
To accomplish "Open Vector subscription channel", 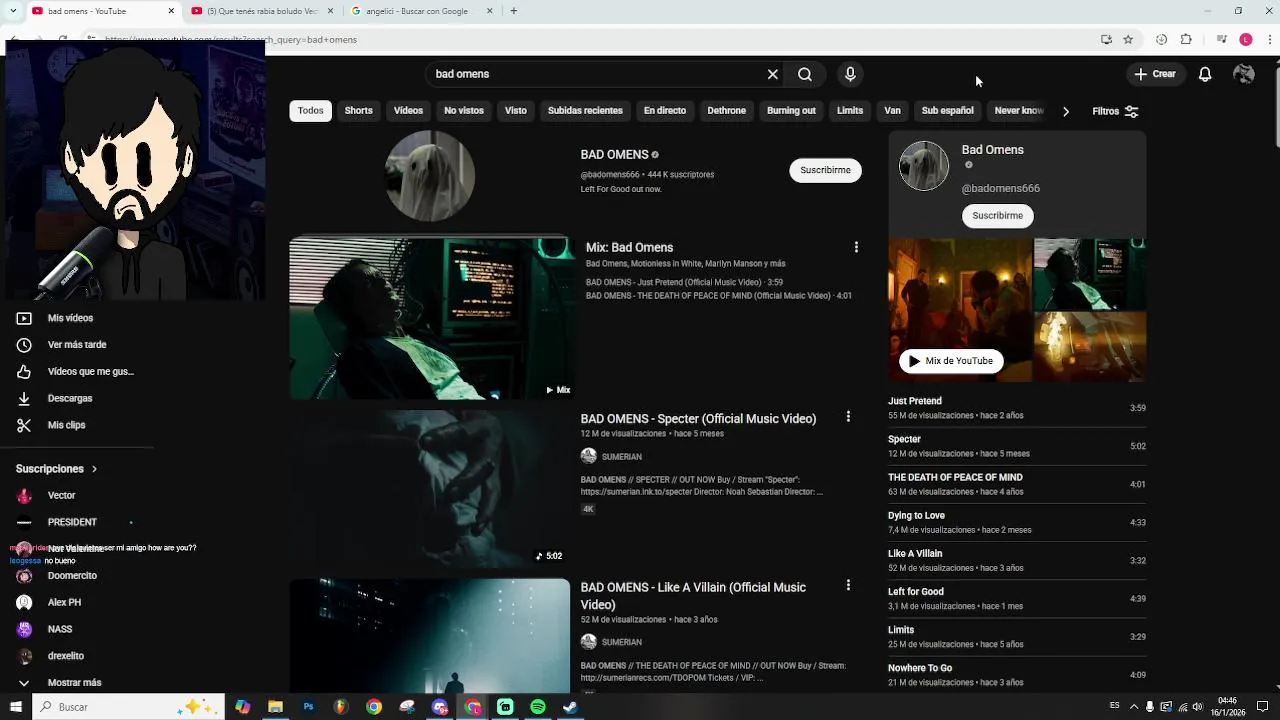I will click(x=62, y=496).
